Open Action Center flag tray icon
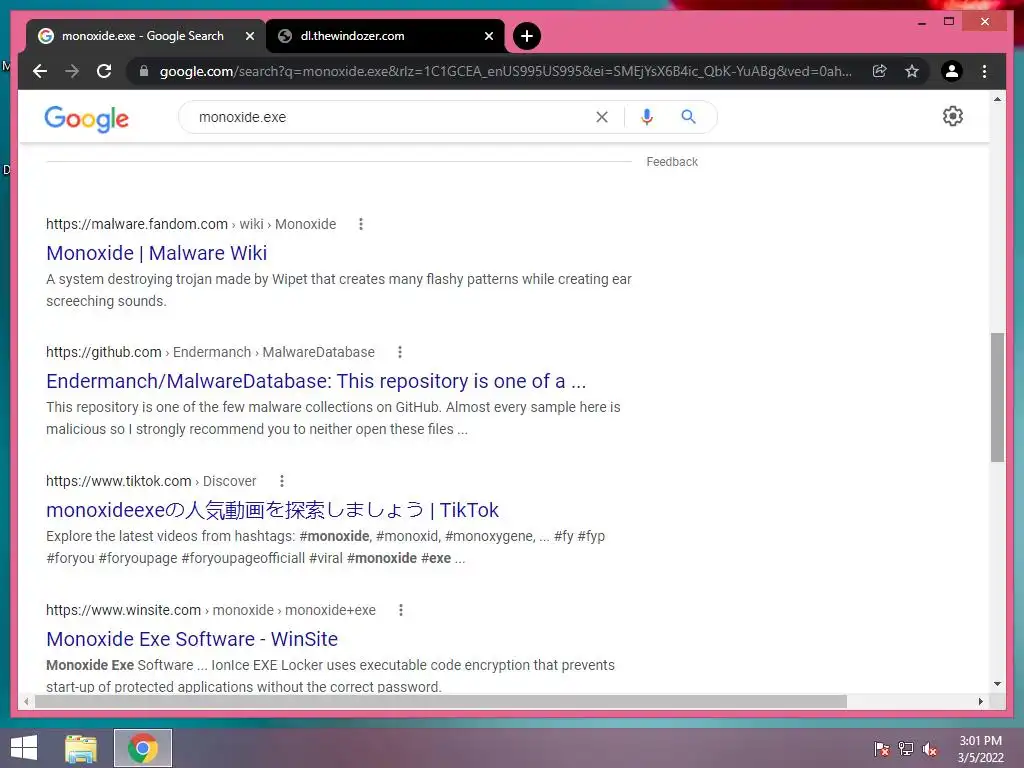This screenshot has width=1024, height=768. pyautogui.click(x=882, y=749)
